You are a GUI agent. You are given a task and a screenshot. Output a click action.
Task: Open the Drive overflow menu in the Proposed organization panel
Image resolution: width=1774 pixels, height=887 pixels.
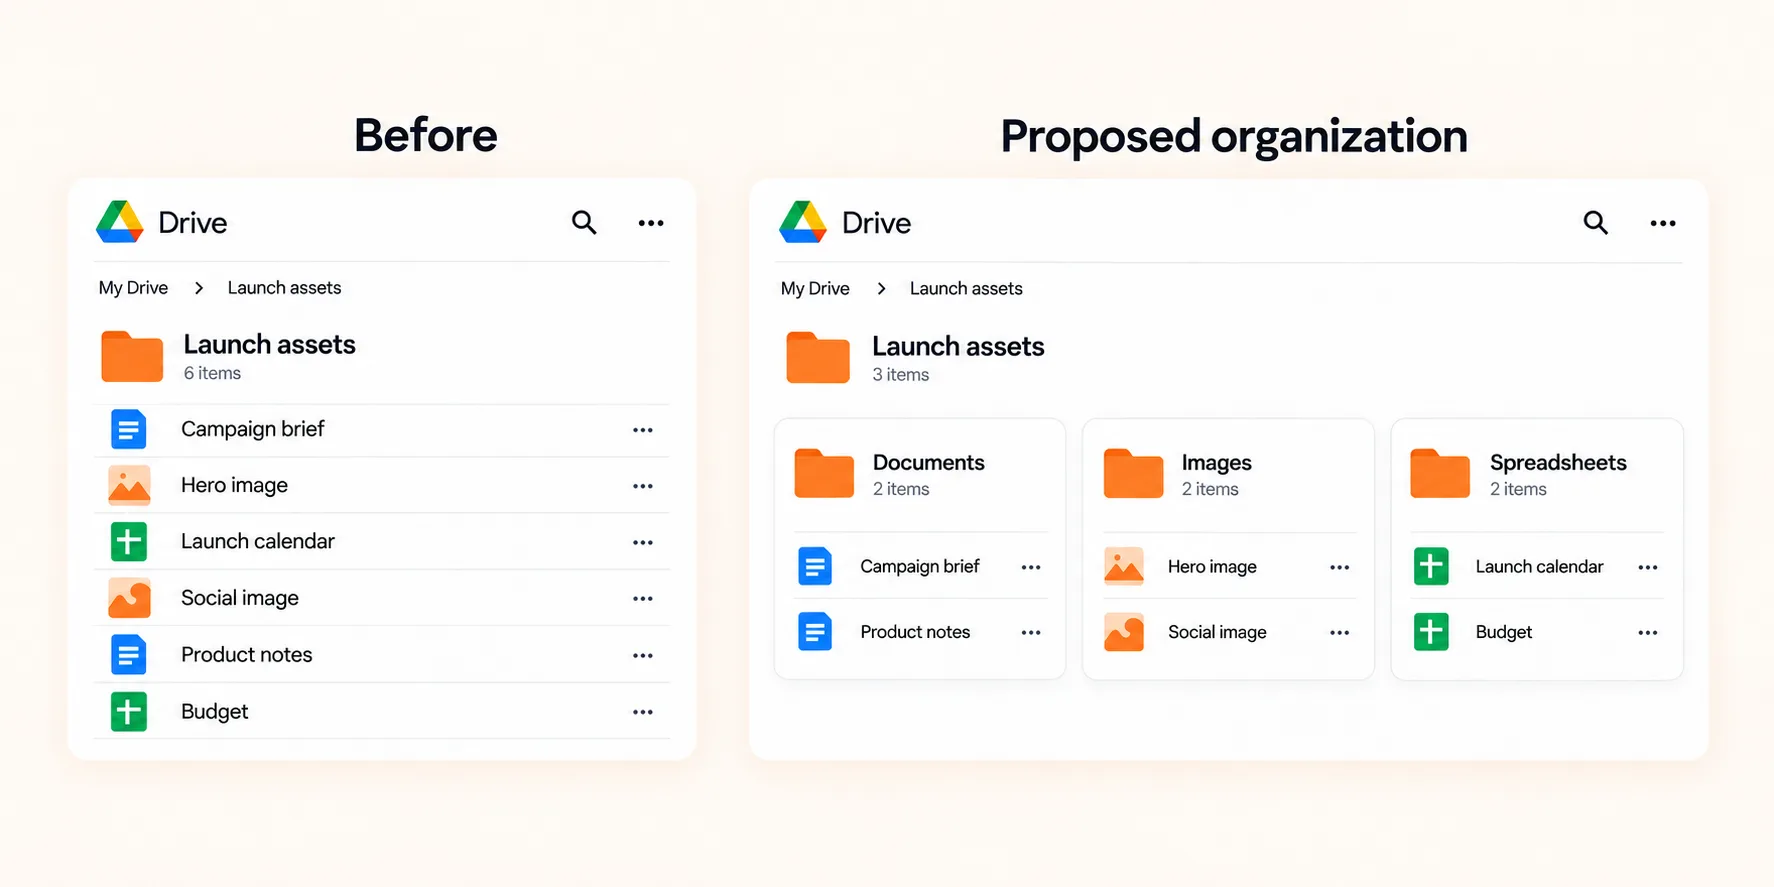click(1663, 223)
